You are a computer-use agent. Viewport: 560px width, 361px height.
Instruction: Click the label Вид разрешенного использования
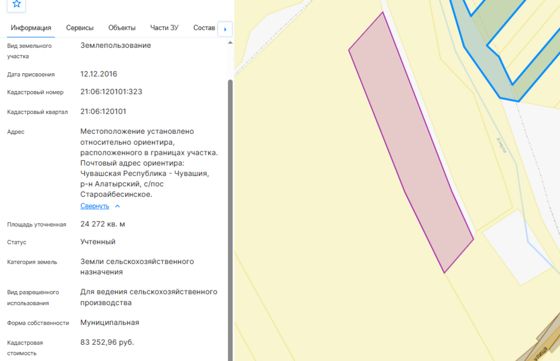33,297
